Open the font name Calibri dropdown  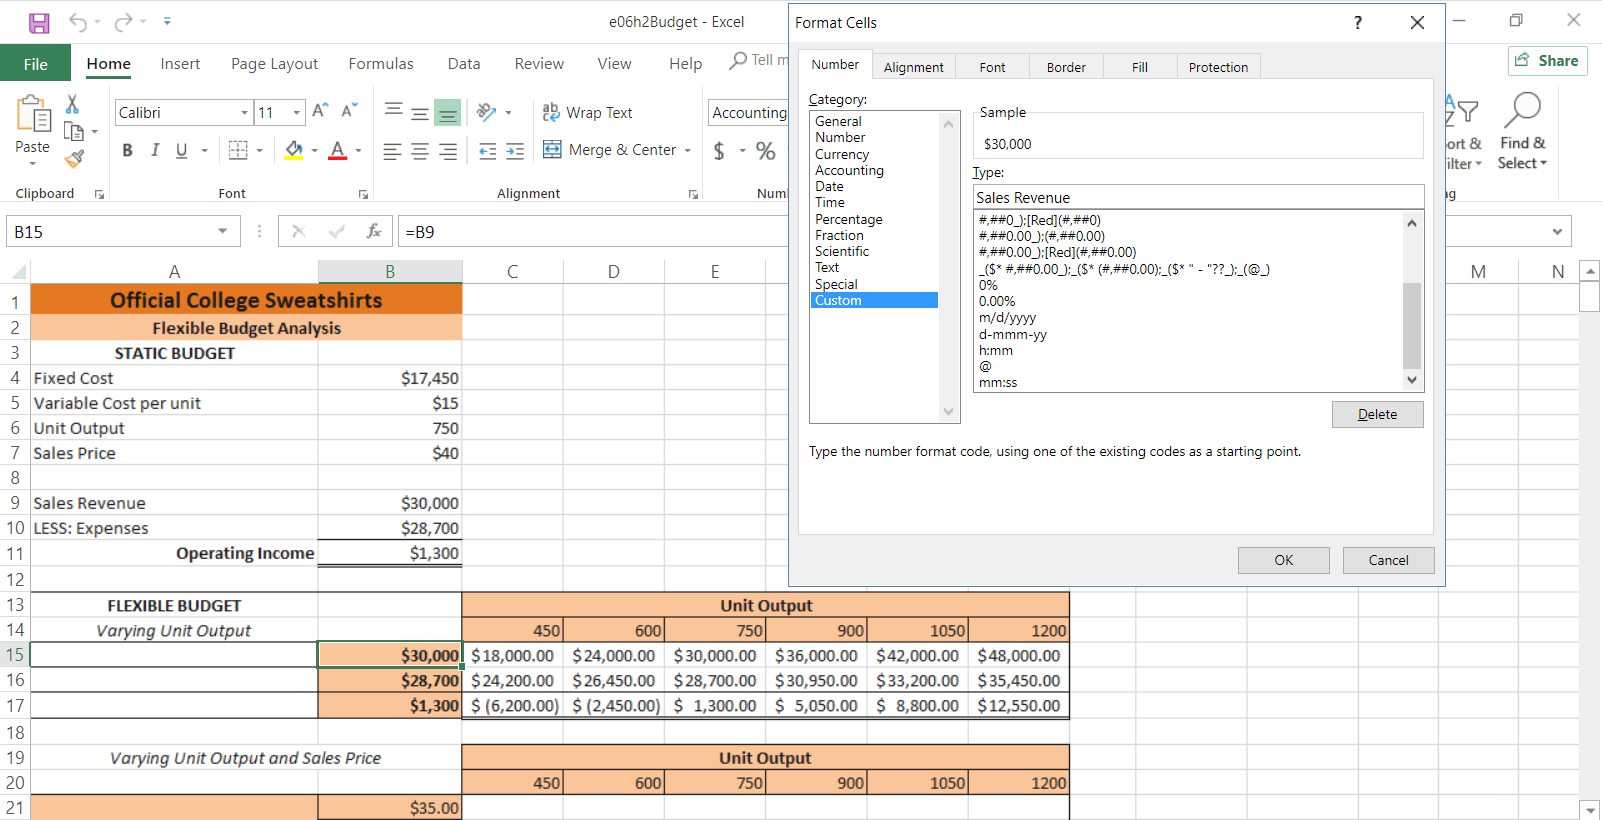tap(244, 113)
